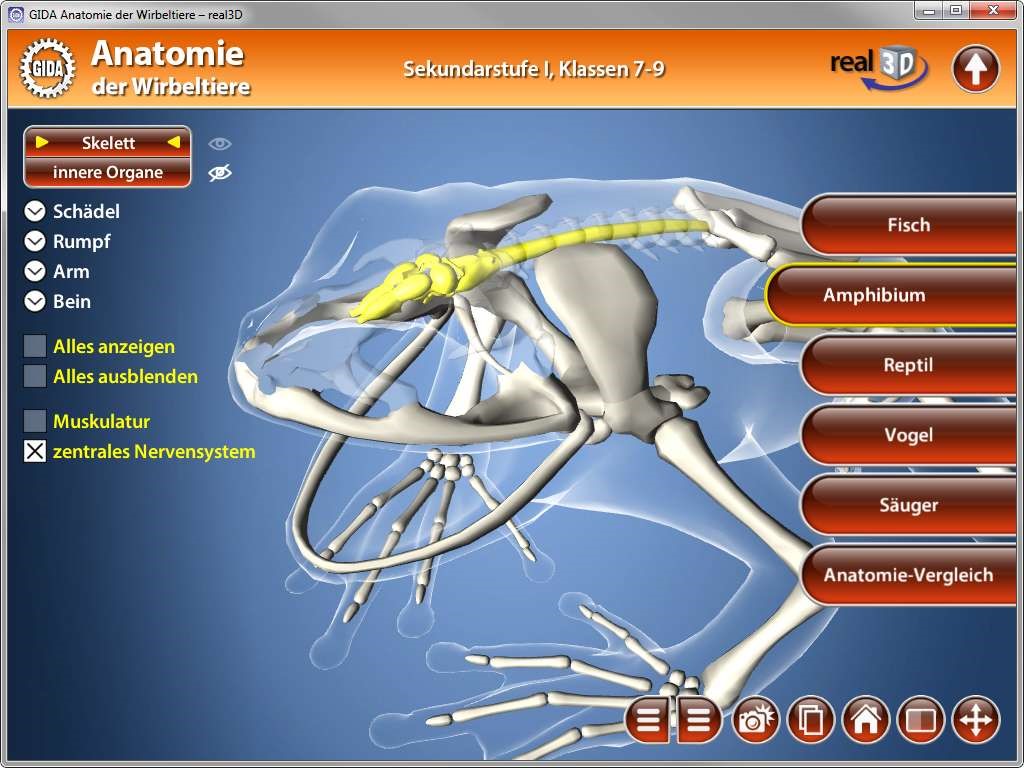Check the Alles anzeigen box
The image size is (1024, 768).
pyautogui.click(x=35, y=346)
